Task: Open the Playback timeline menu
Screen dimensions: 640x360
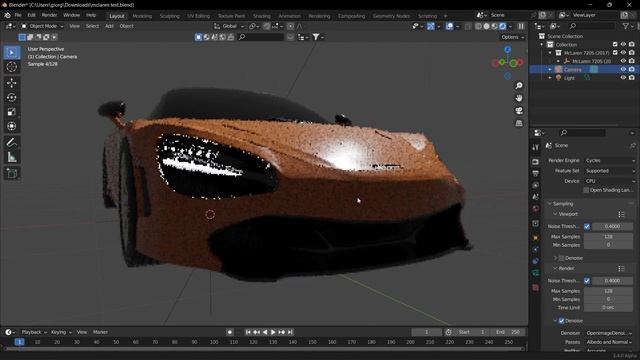Action: coord(34,332)
